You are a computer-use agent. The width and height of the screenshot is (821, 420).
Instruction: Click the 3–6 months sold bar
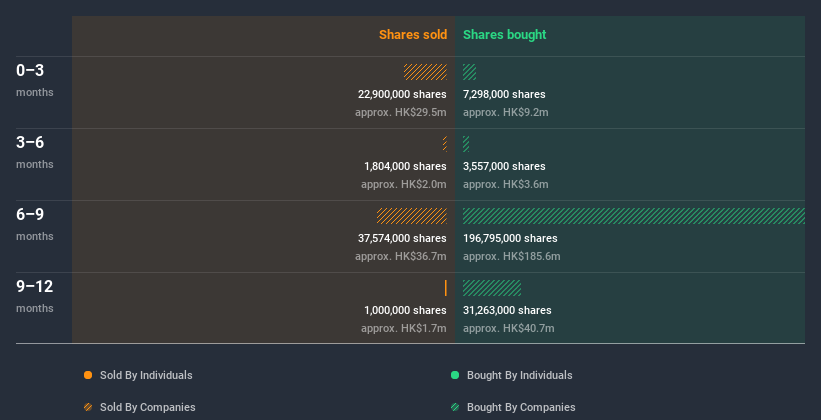445,144
